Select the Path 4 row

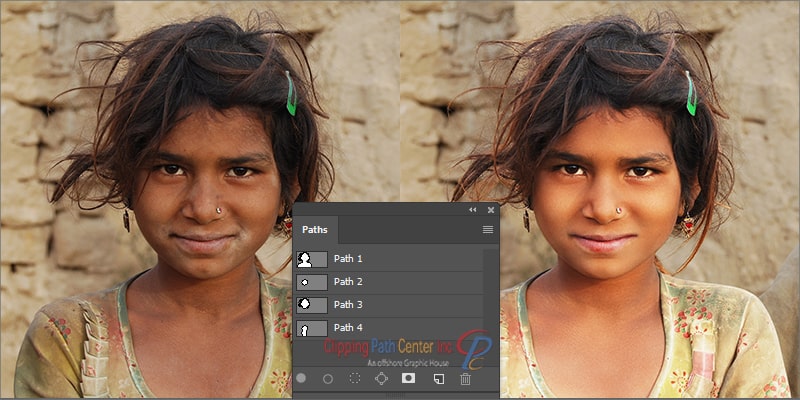389,328
